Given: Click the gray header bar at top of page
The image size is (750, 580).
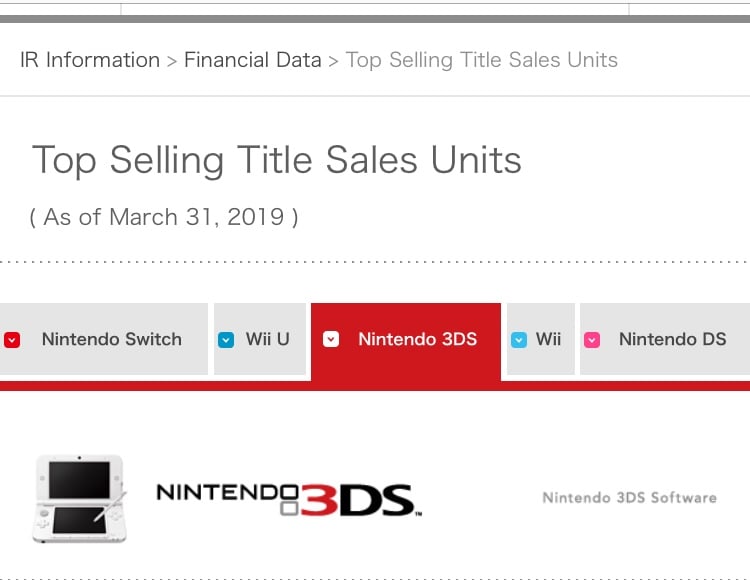Looking at the screenshot, I should (x=375, y=19).
